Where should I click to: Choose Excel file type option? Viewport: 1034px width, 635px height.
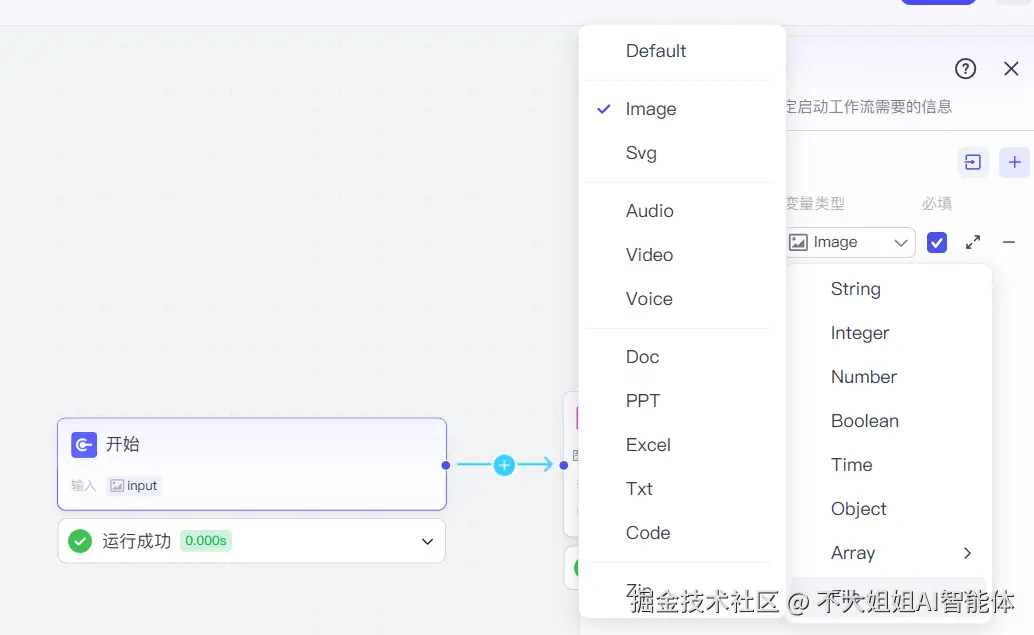[648, 445]
